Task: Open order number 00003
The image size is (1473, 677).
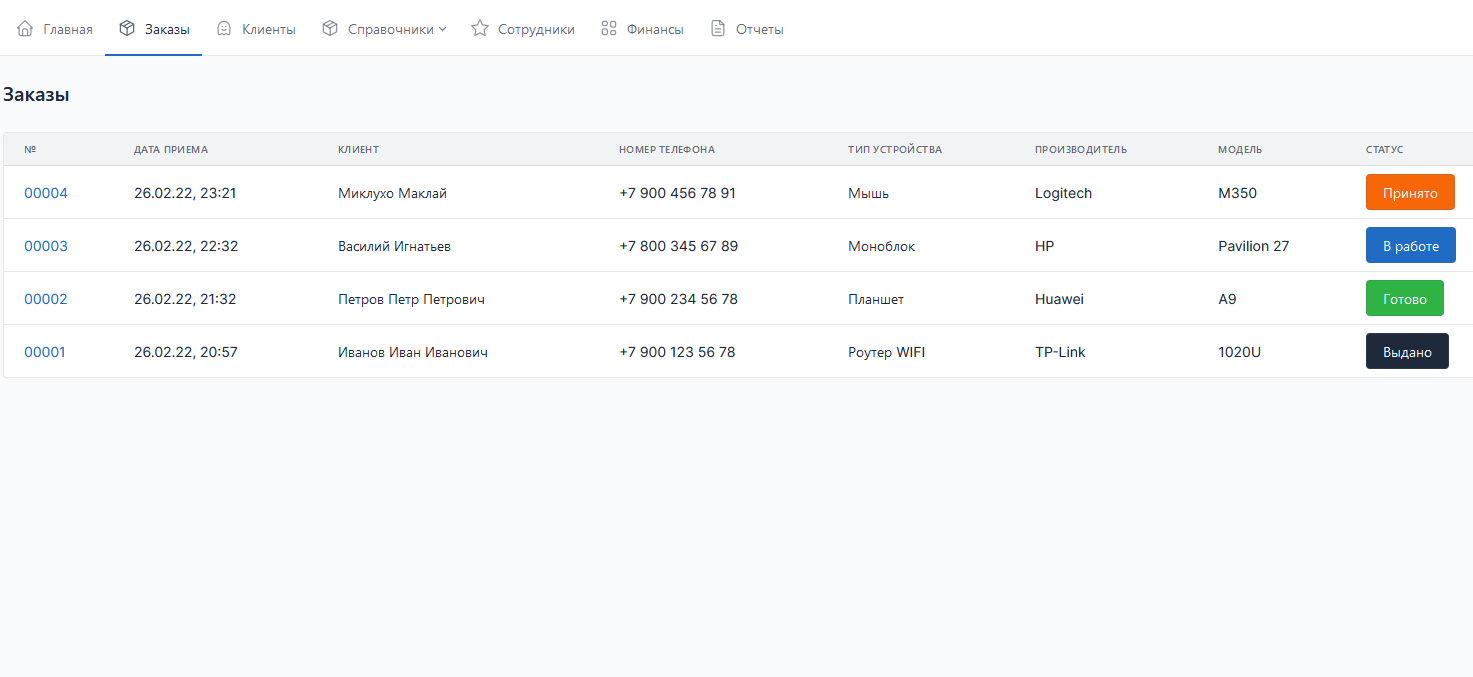Action: point(46,246)
